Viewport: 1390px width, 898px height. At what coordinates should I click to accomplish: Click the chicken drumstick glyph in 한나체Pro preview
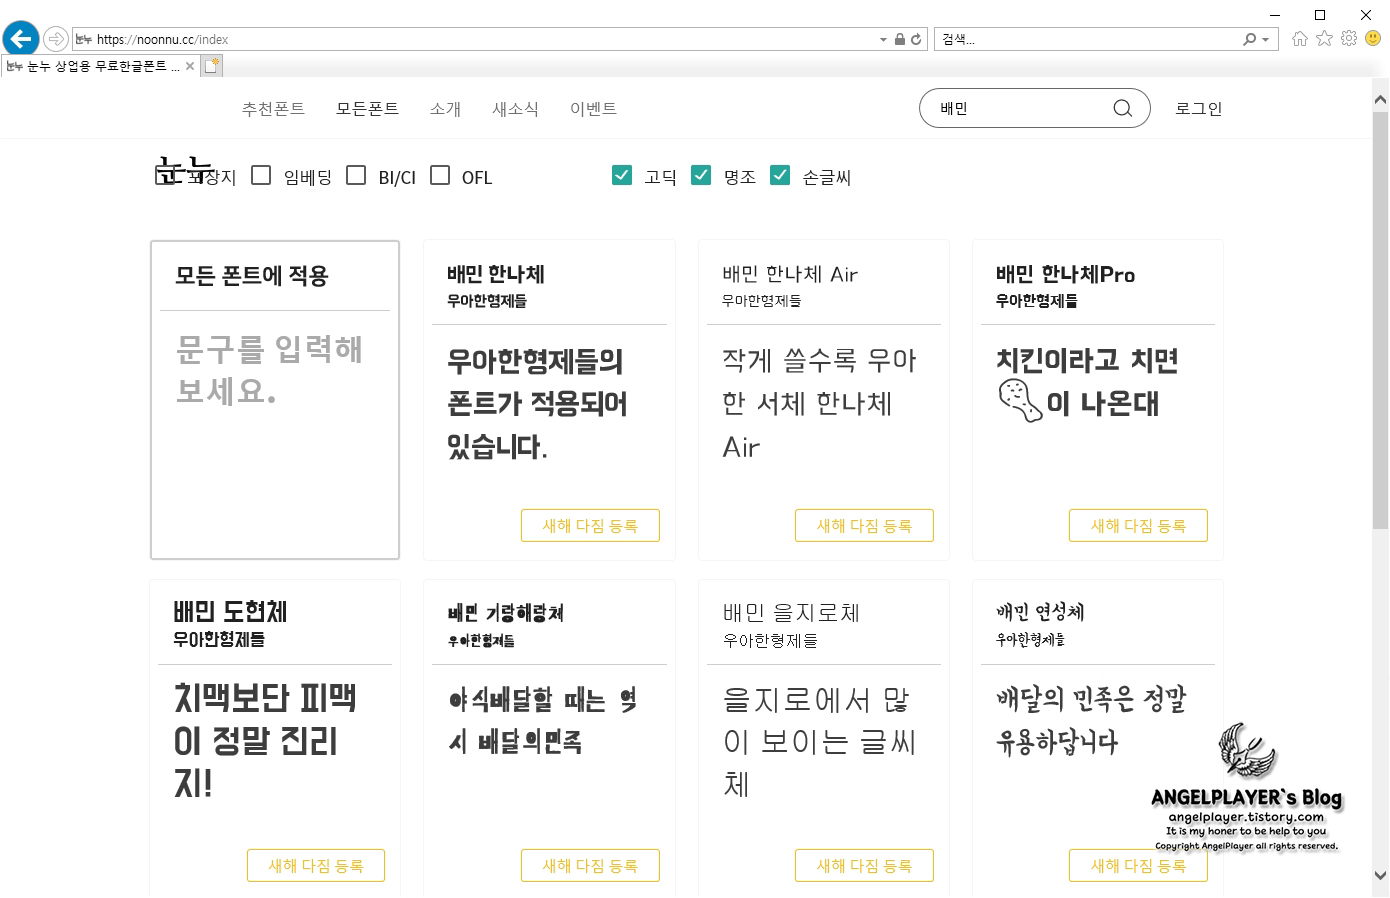[1020, 401]
